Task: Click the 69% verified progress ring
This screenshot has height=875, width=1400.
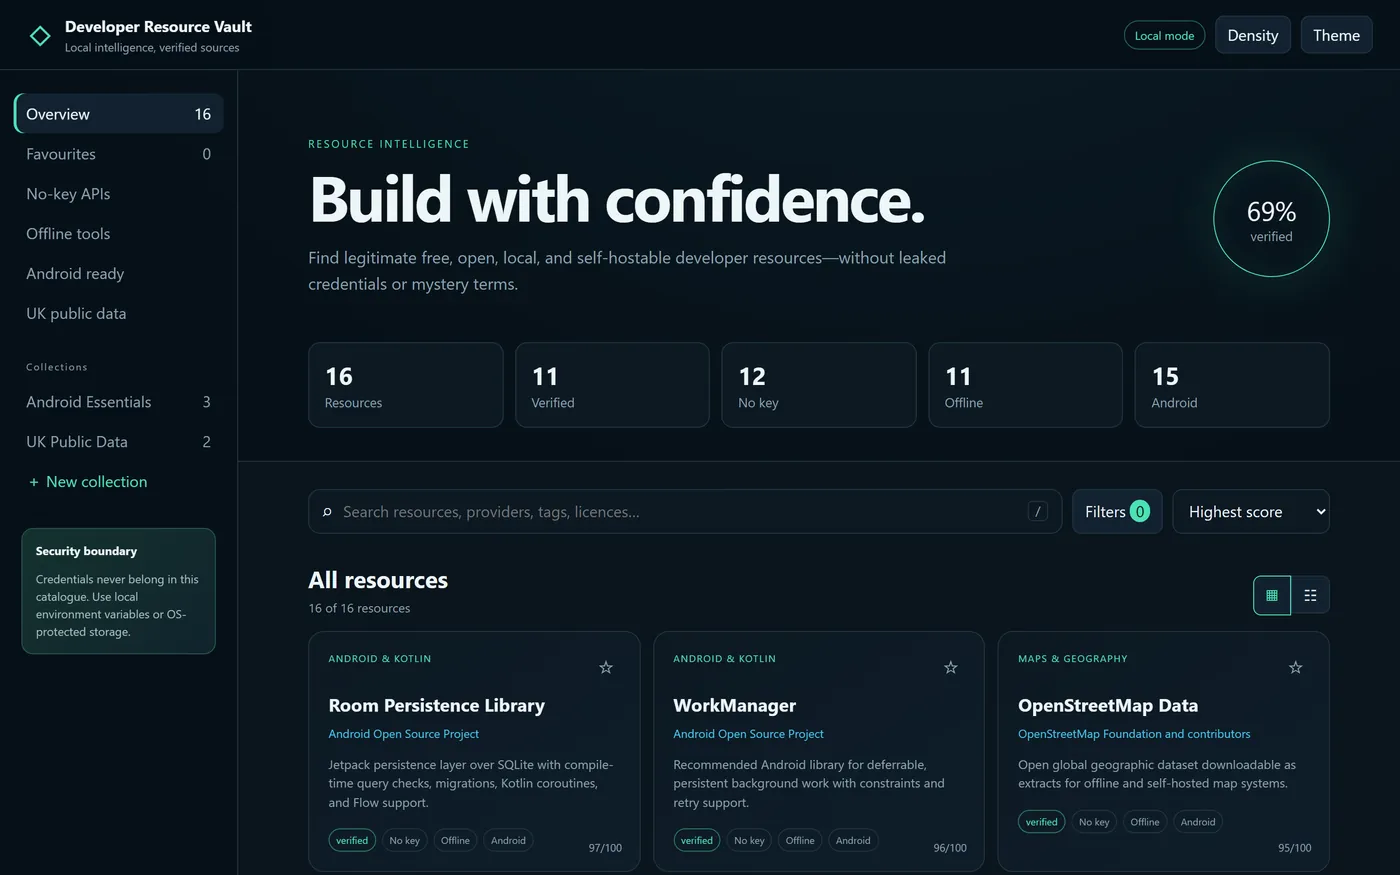Action: 1271,219
